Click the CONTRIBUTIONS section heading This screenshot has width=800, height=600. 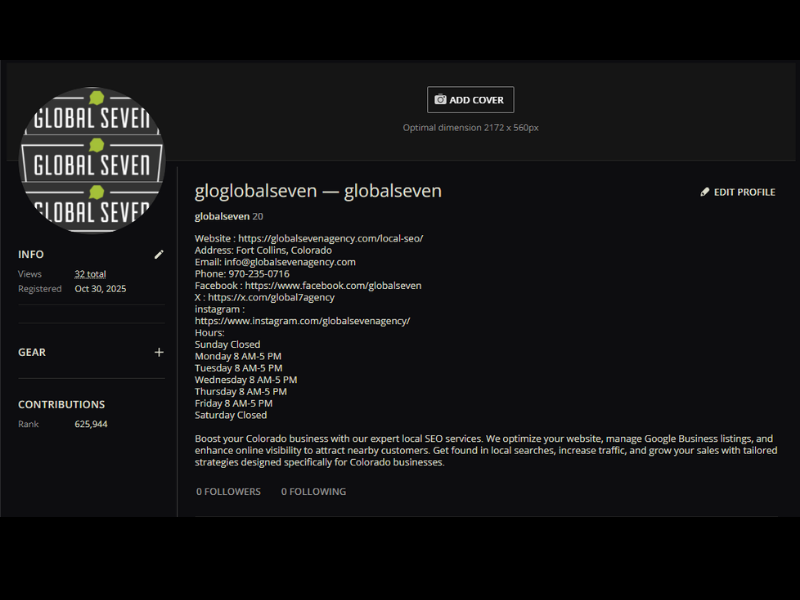click(62, 404)
